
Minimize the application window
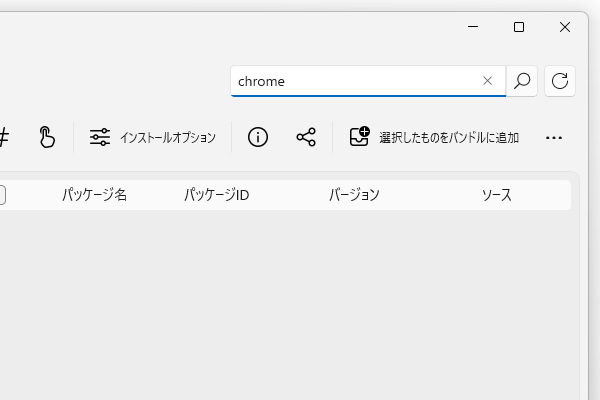point(473,27)
